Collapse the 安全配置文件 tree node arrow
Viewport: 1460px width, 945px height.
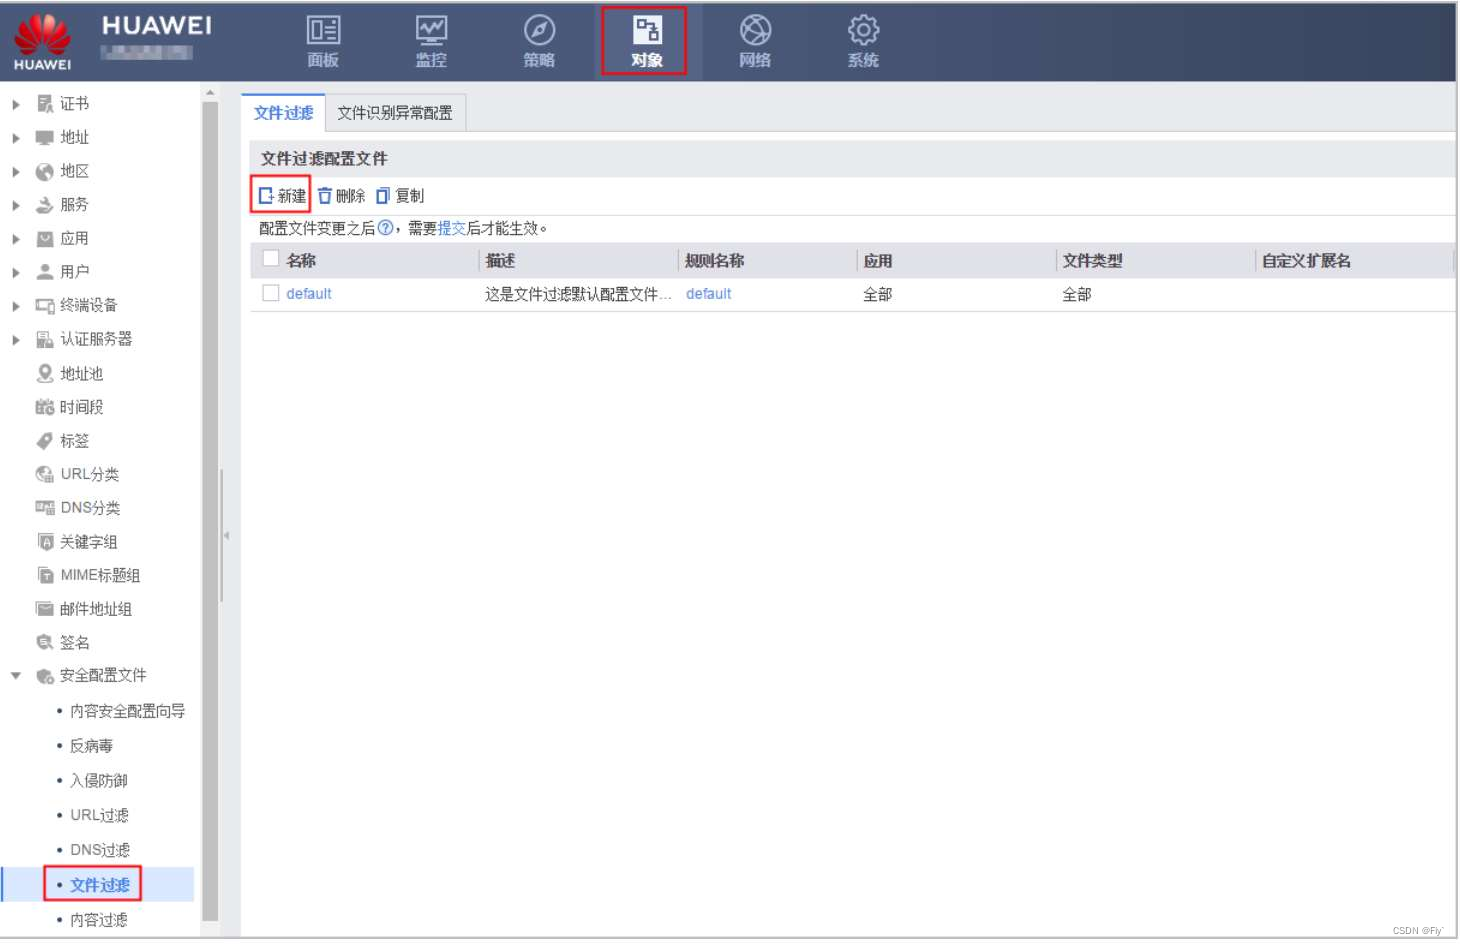pyautogui.click(x=16, y=676)
